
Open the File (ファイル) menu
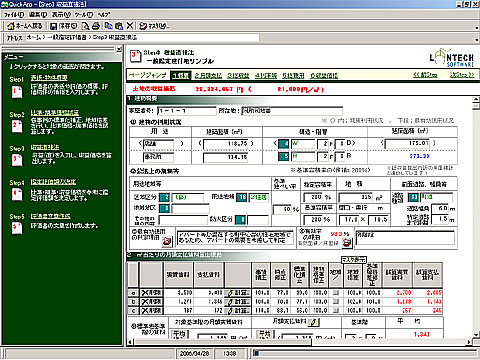[x=13, y=15]
